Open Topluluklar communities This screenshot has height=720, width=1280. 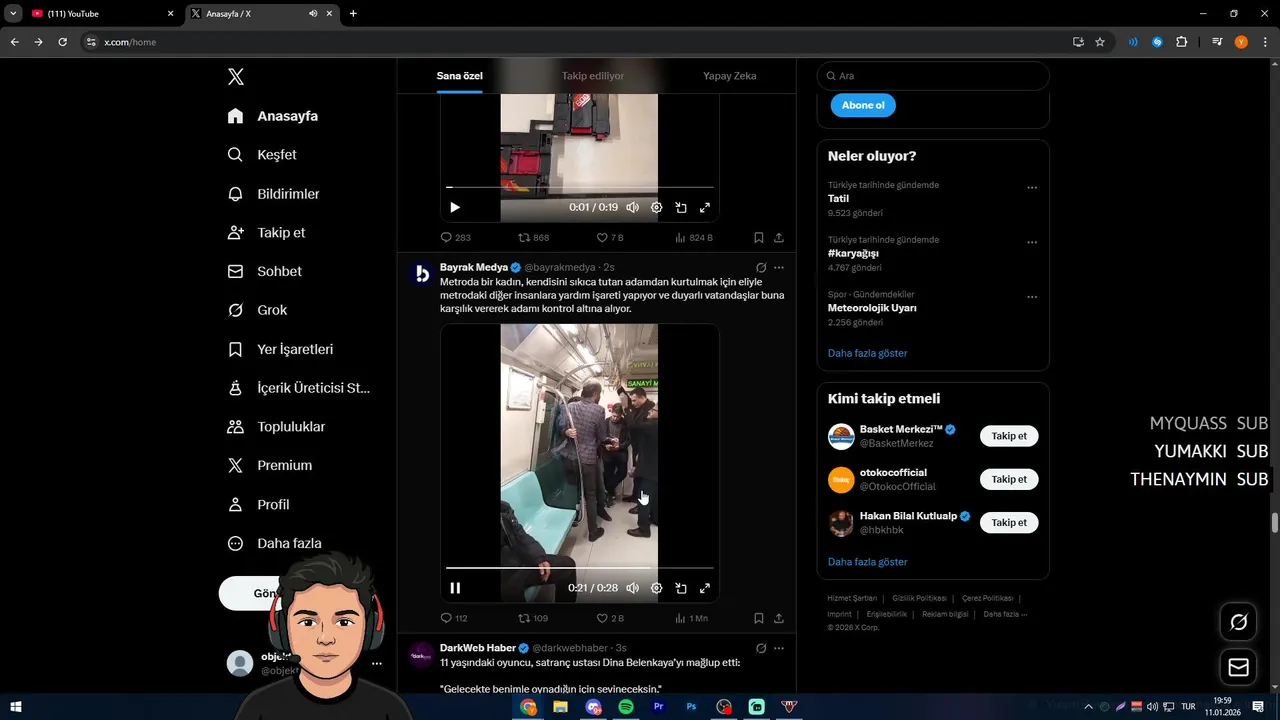click(276, 427)
